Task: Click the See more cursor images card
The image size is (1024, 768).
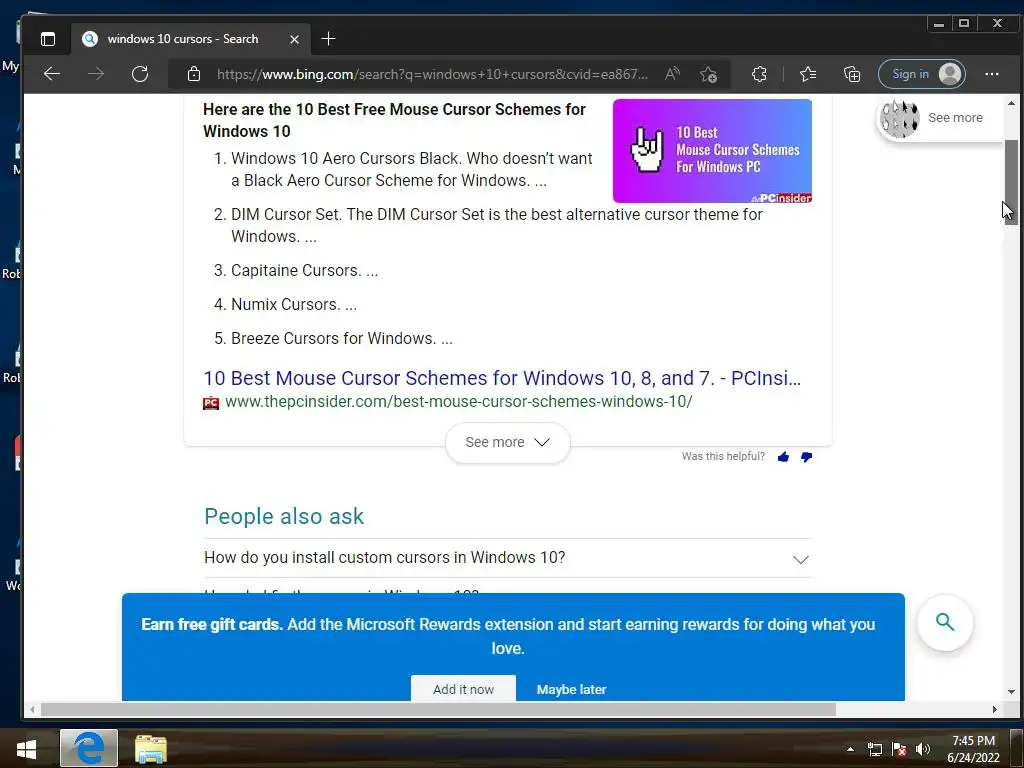Action: point(938,118)
